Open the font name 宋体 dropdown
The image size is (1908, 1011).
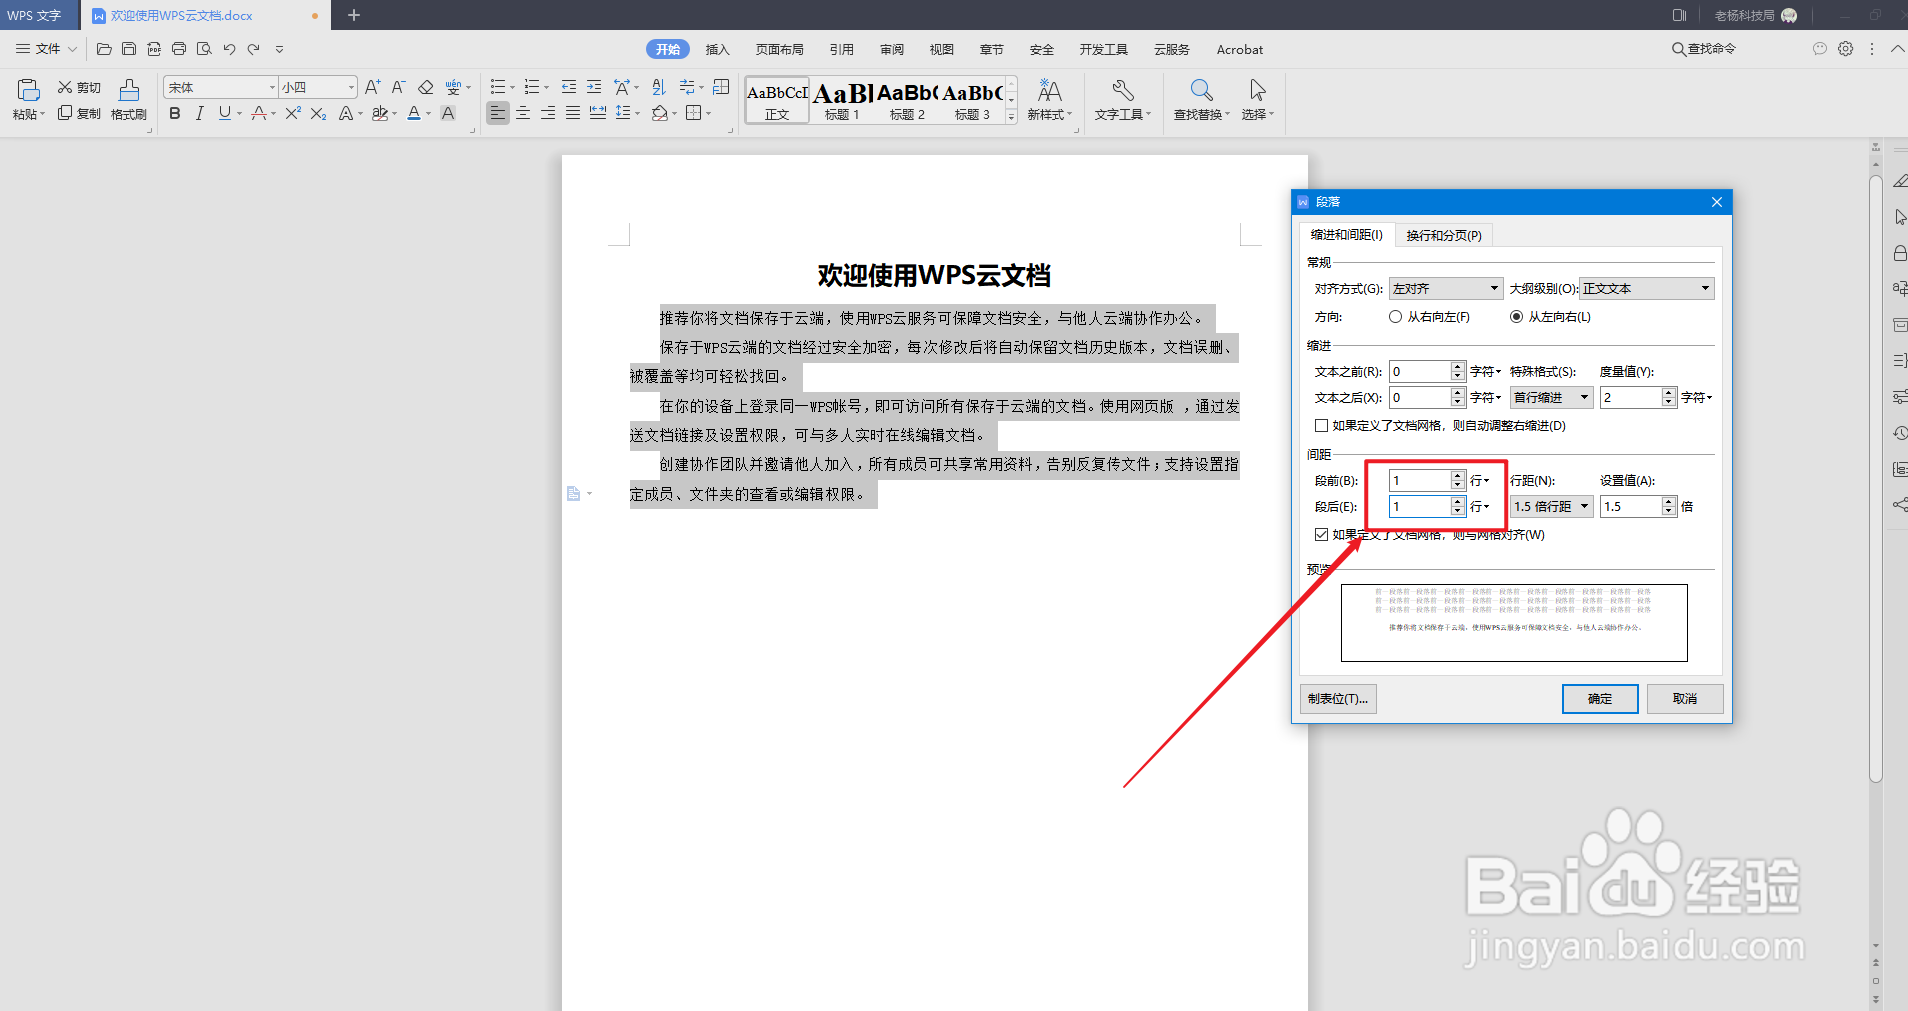[x=271, y=88]
